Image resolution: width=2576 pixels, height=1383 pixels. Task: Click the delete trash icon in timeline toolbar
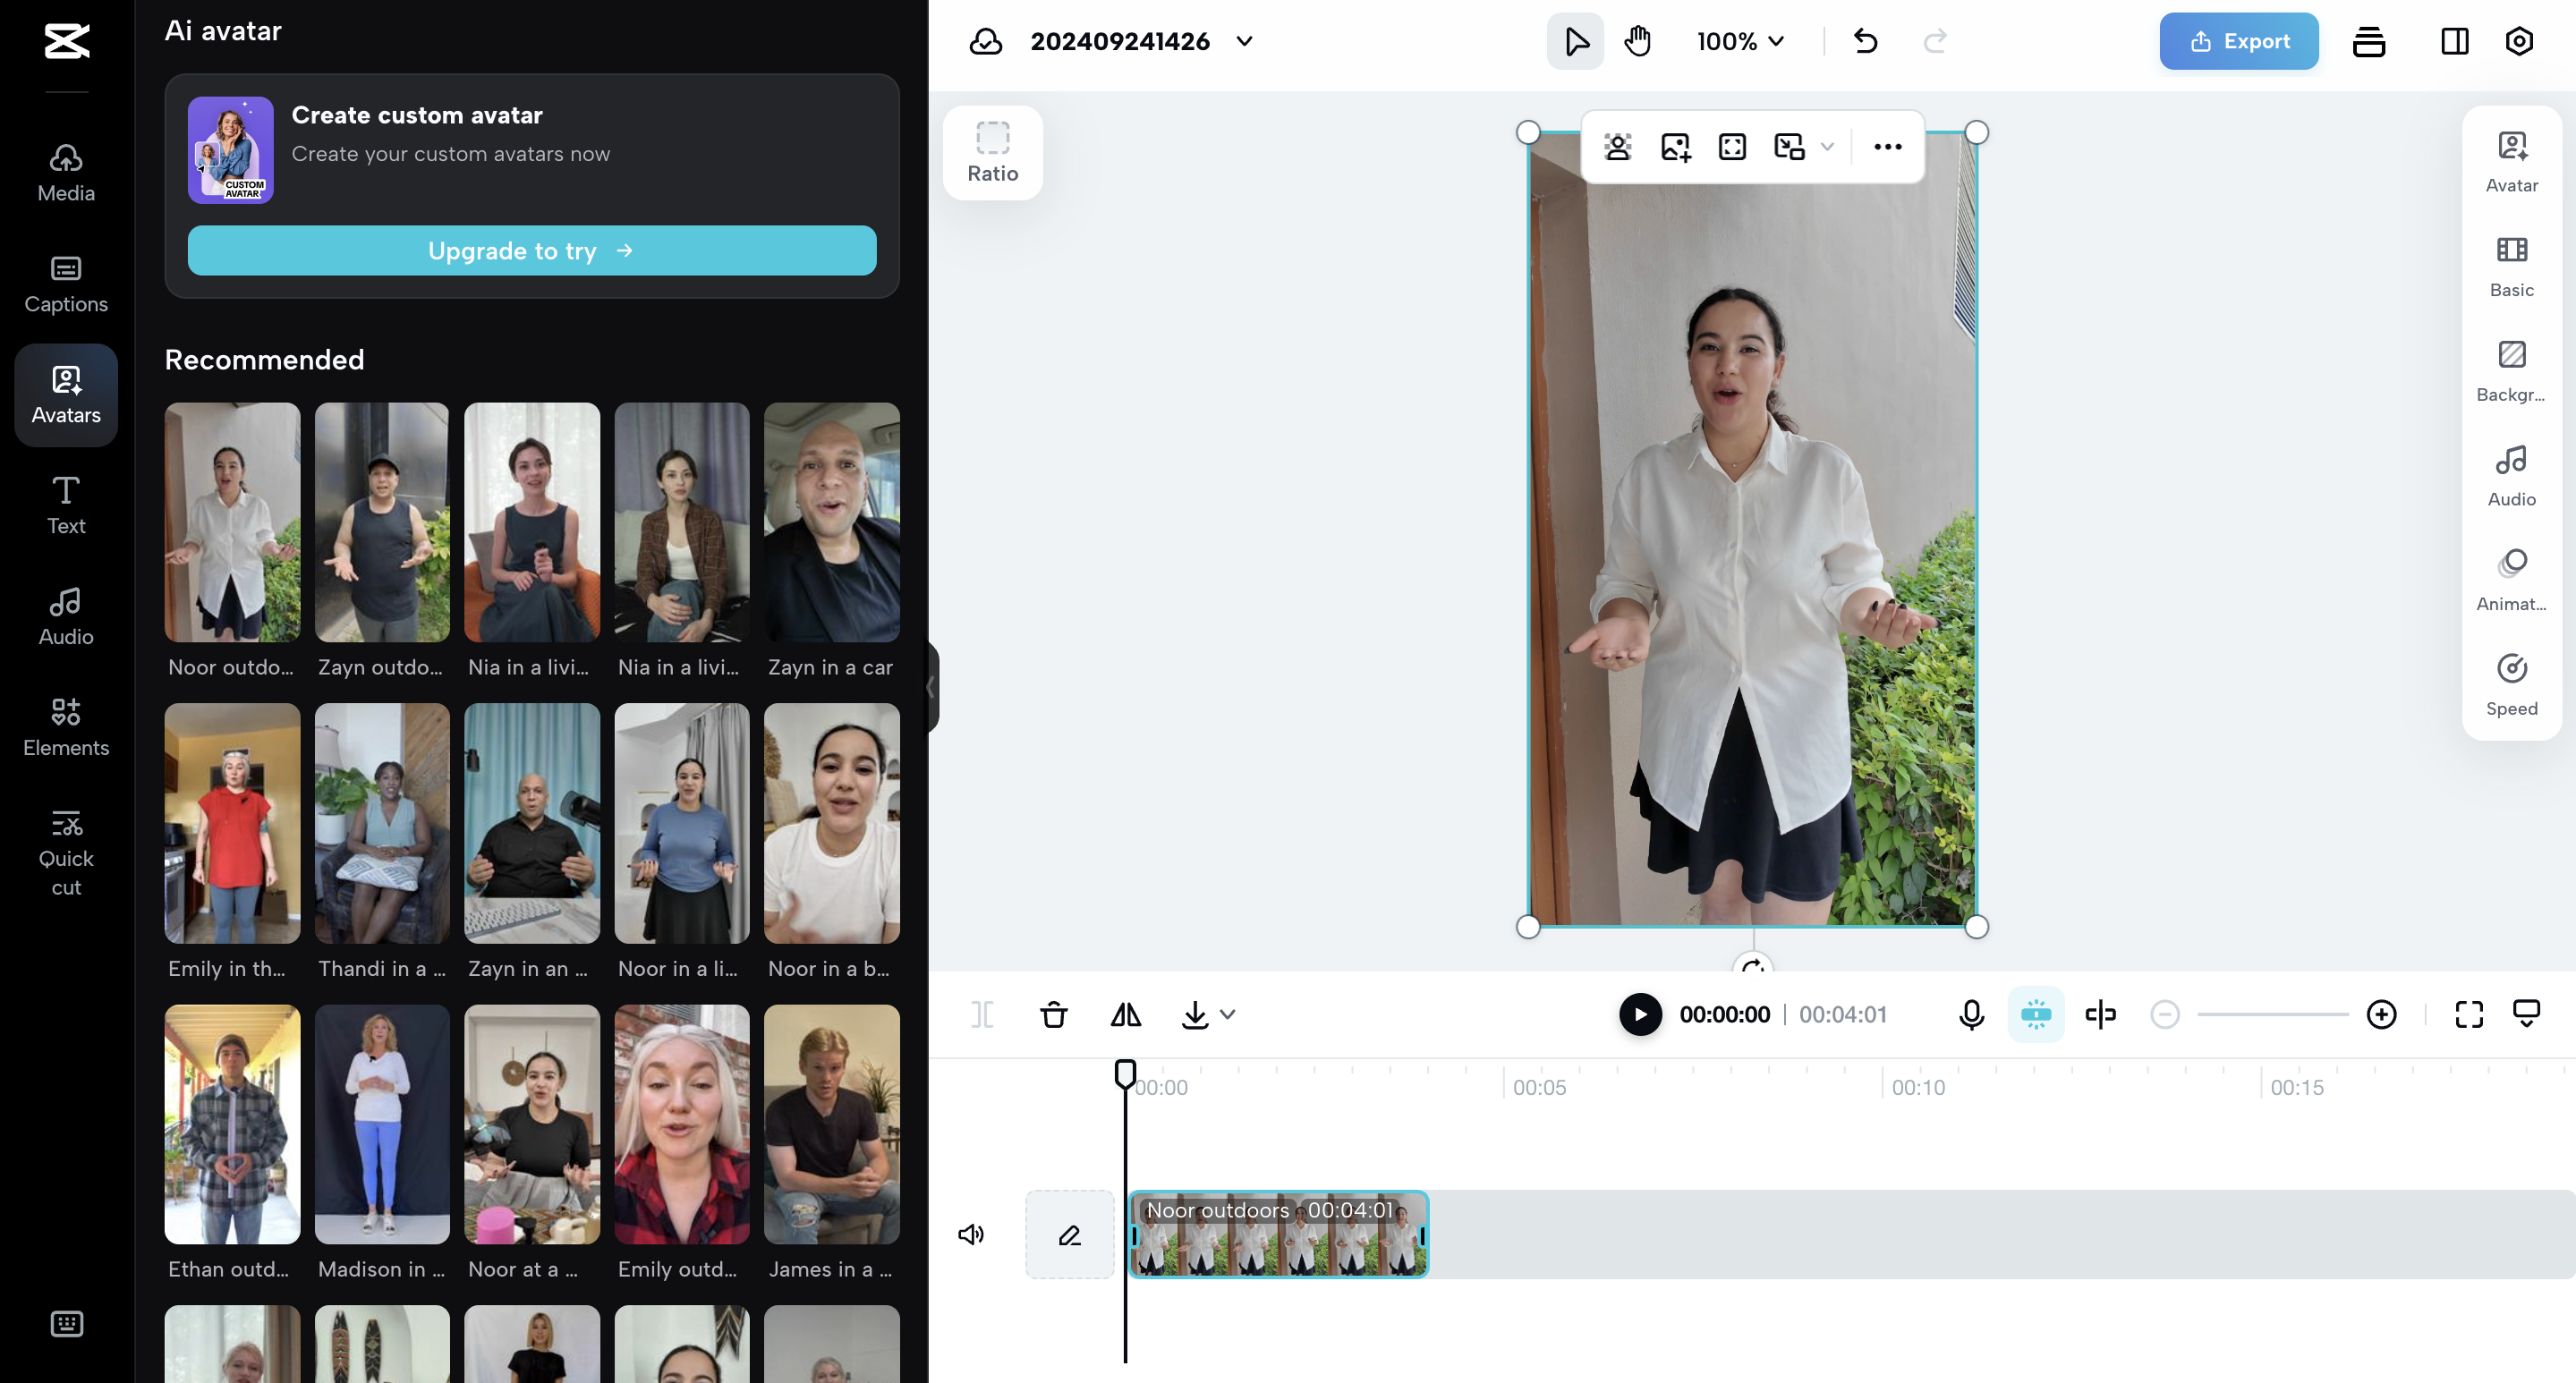tap(1053, 1015)
